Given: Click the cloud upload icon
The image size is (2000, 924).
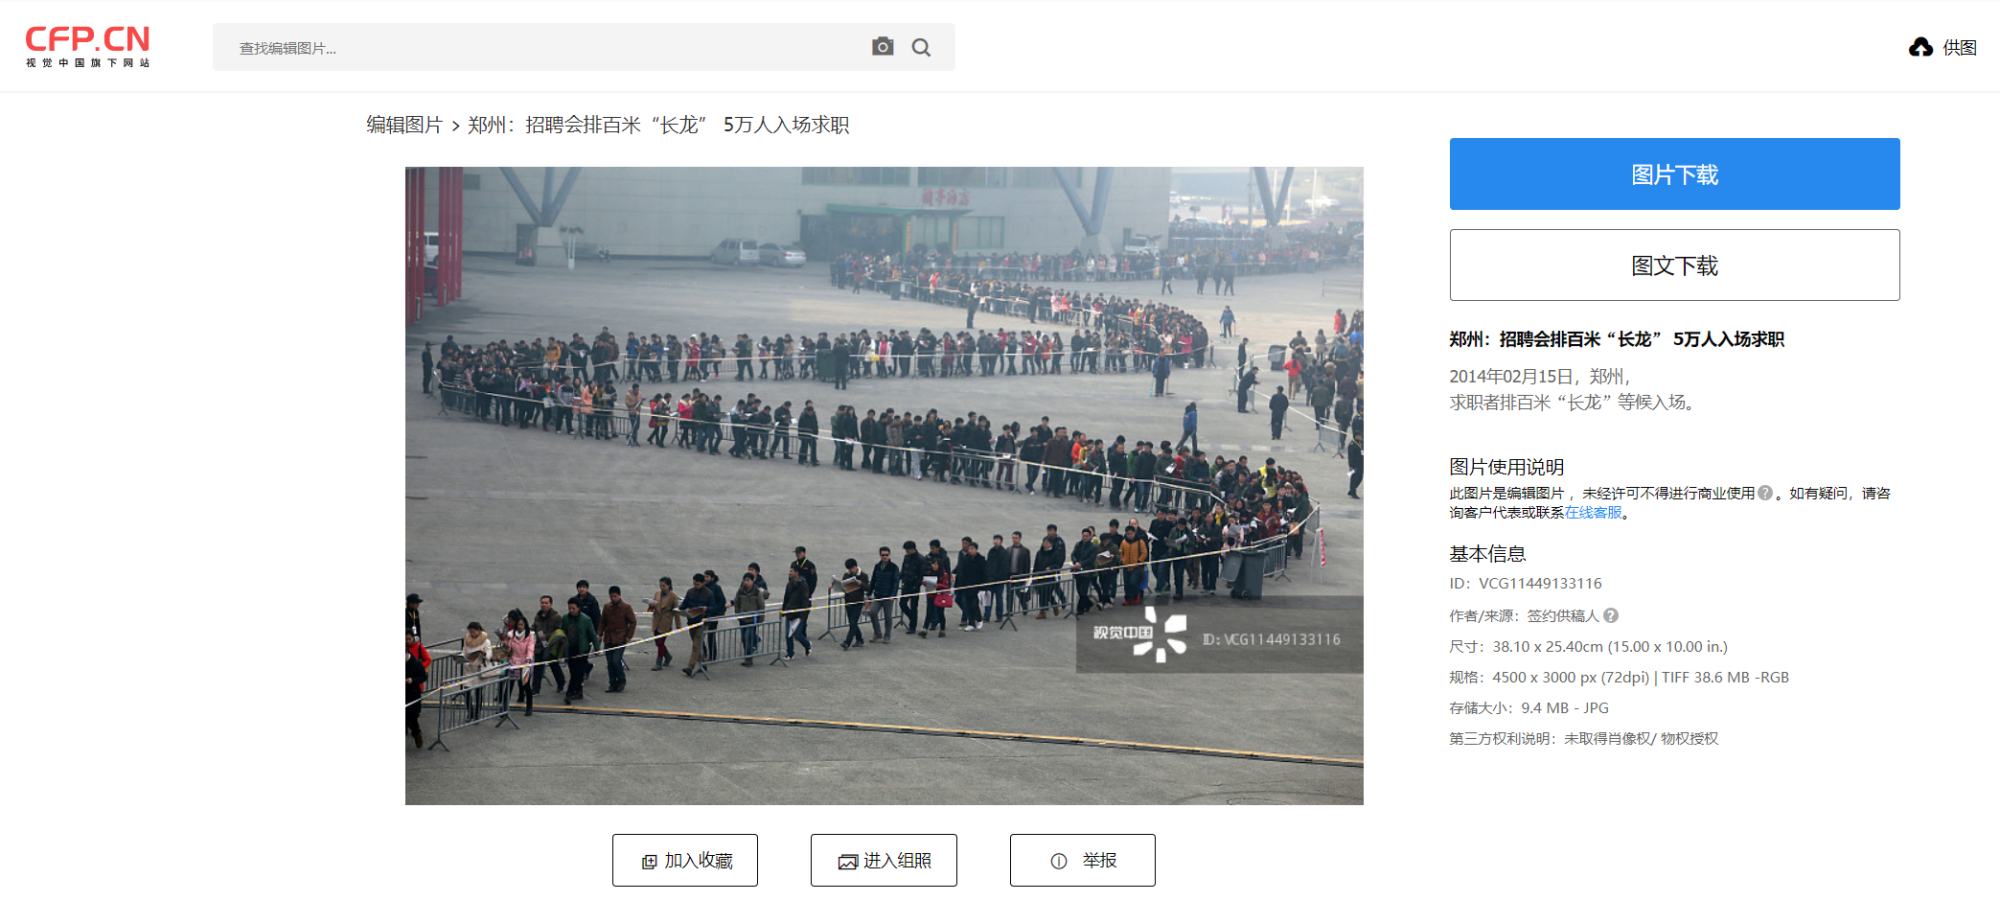Looking at the screenshot, I should pyautogui.click(x=1920, y=47).
